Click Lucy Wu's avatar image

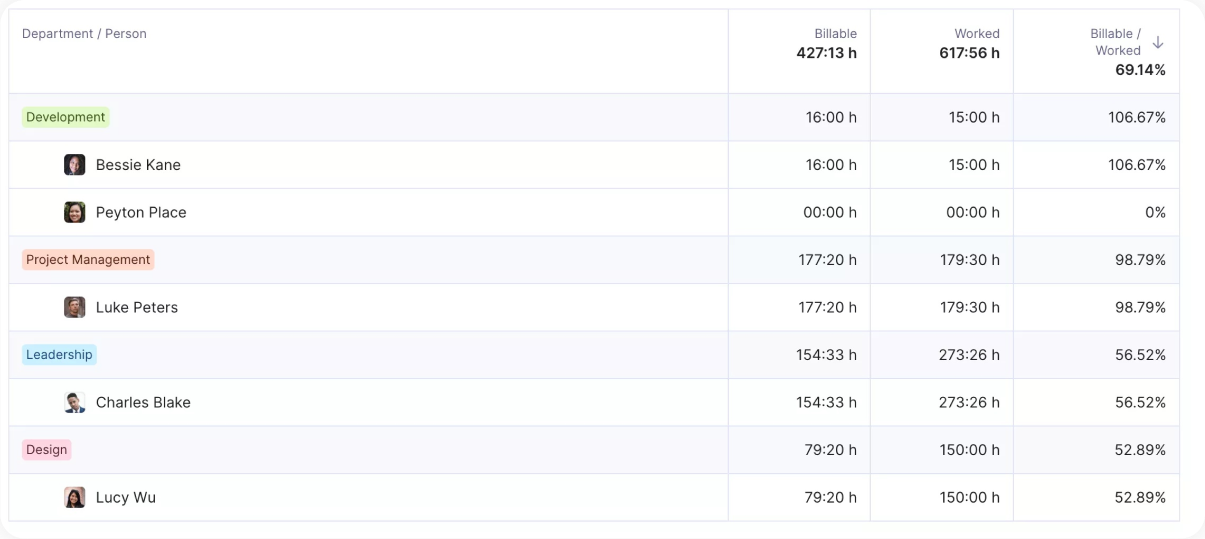point(75,497)
